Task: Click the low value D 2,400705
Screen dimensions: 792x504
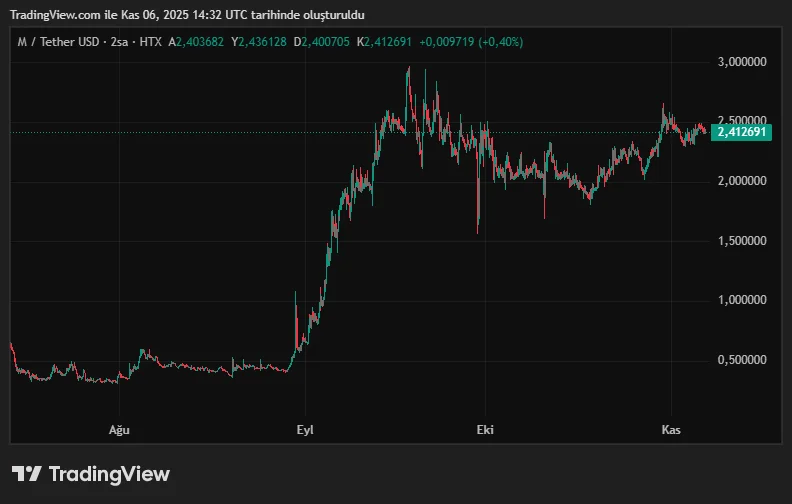Action: [x=324, y=42]
